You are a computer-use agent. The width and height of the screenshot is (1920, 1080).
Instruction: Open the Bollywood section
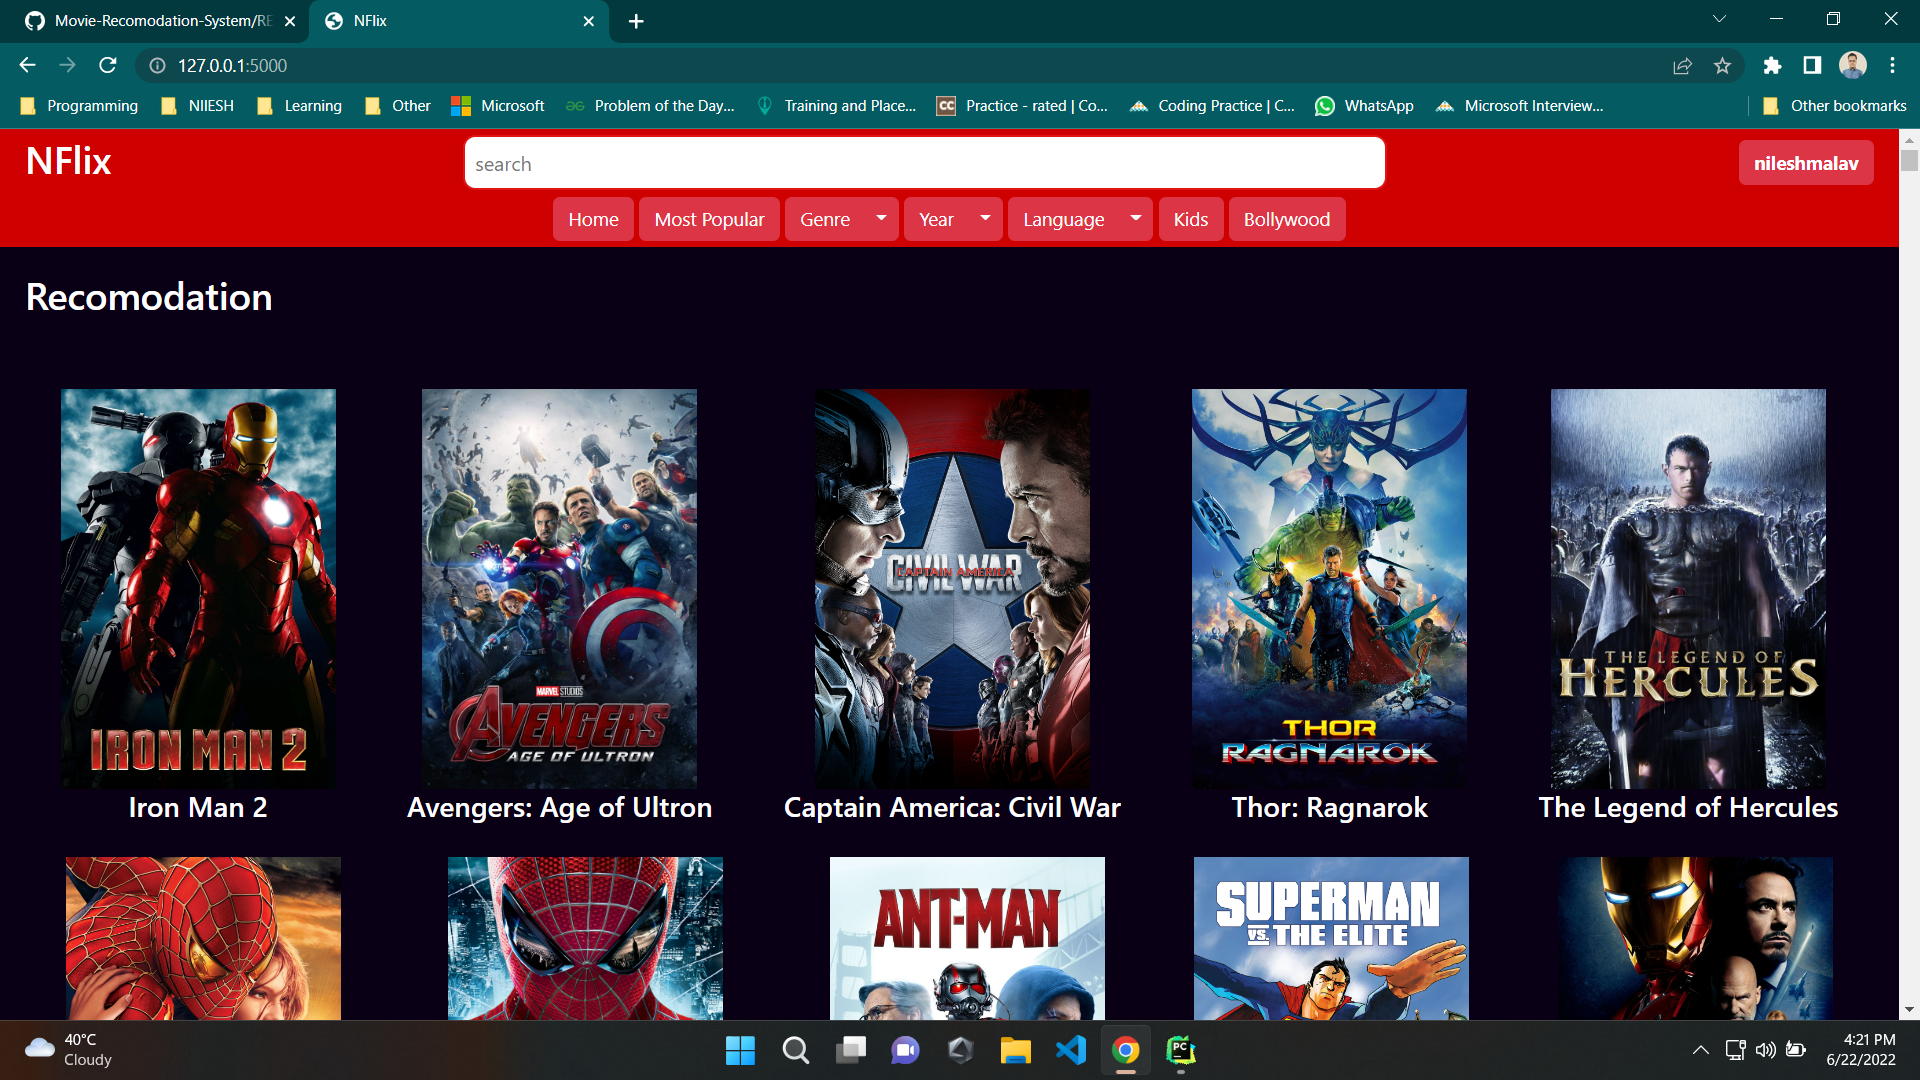(x=1286, y=219)
